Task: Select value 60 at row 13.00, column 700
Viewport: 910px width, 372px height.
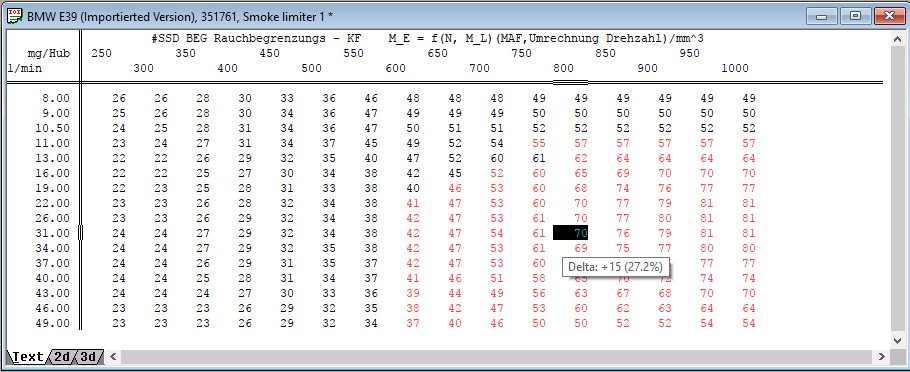Action: [x=497, y=158]
